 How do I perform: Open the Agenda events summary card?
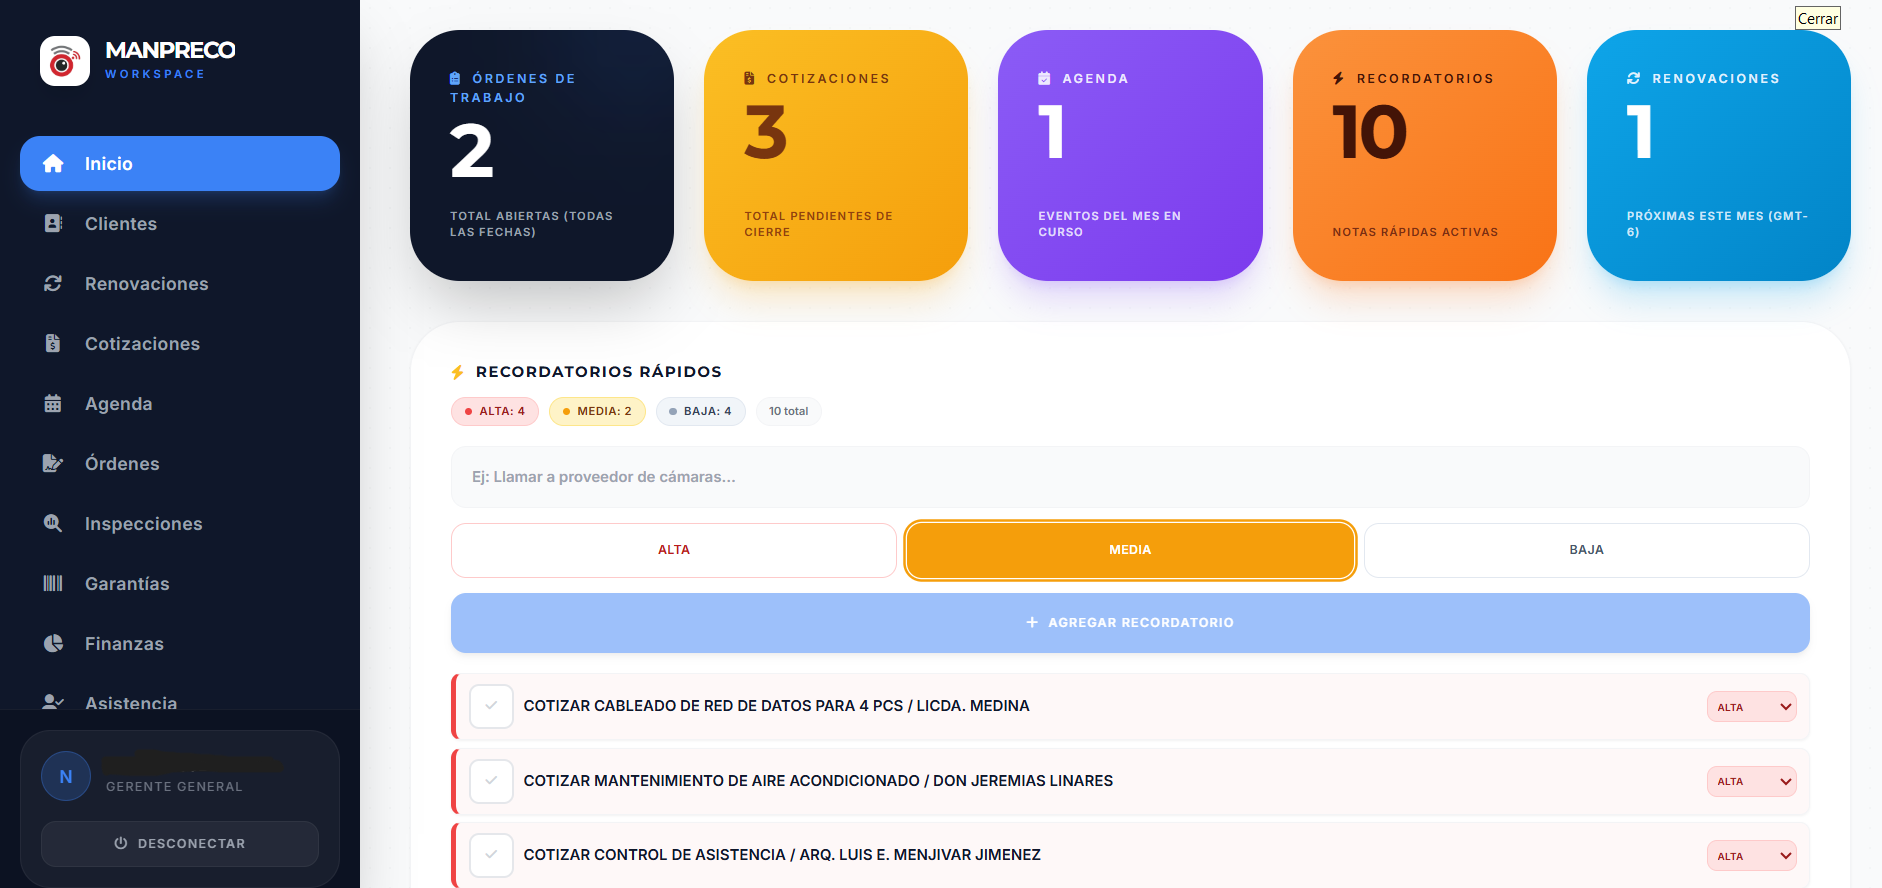tap(1130, 155)
